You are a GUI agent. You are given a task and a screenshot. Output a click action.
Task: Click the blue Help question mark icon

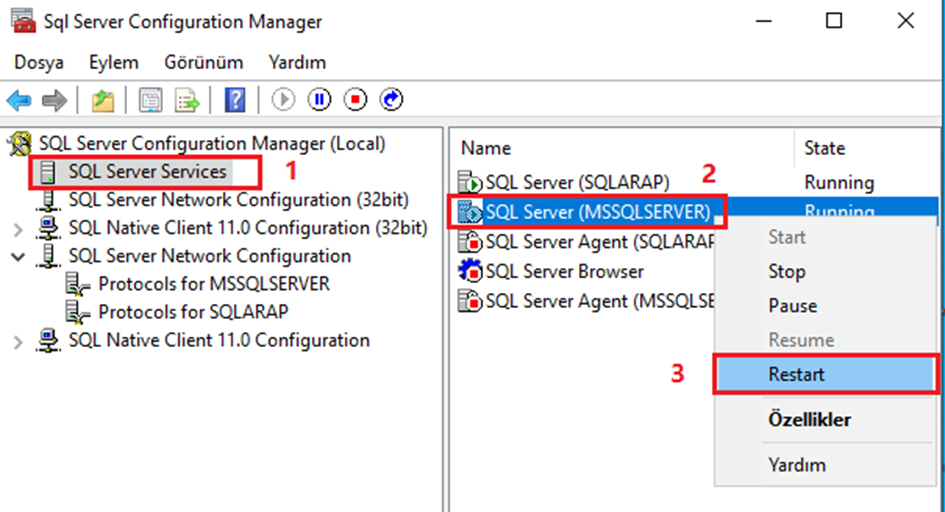point(235,100)
